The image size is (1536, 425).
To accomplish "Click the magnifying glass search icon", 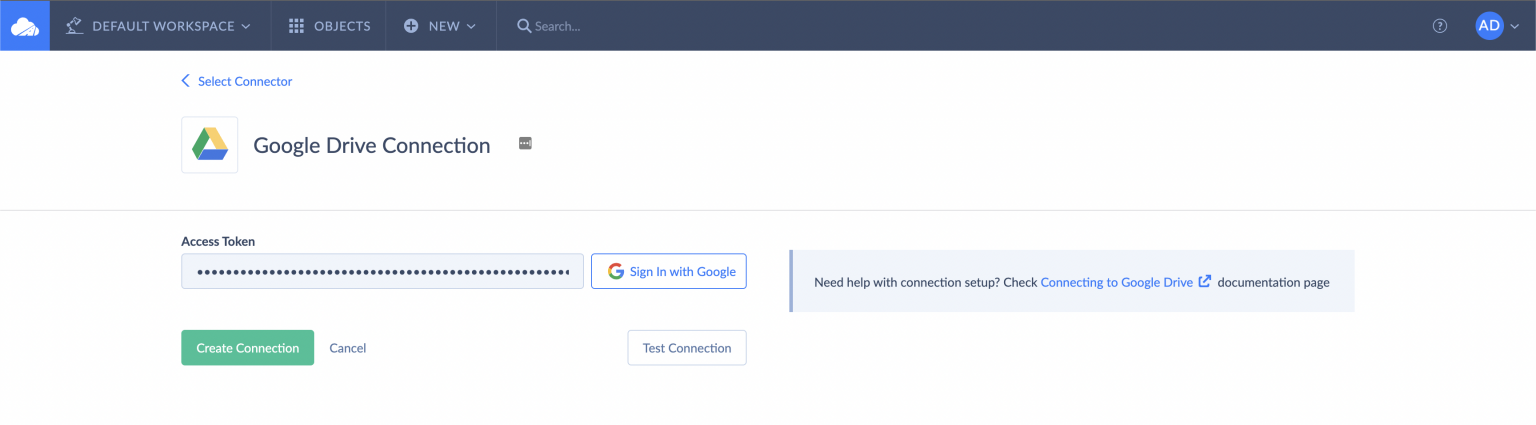I will pyautogui.click(x=523, y=26).
